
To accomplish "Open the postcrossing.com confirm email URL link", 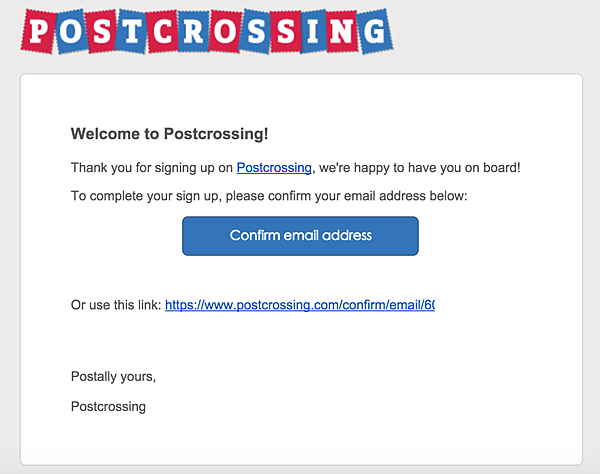I will pyautogui.click(x=300, y=305).
